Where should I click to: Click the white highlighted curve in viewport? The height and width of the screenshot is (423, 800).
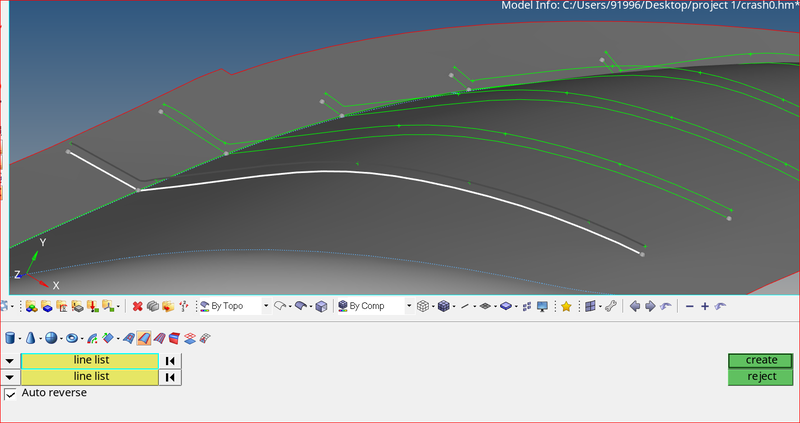coord(327,172)
